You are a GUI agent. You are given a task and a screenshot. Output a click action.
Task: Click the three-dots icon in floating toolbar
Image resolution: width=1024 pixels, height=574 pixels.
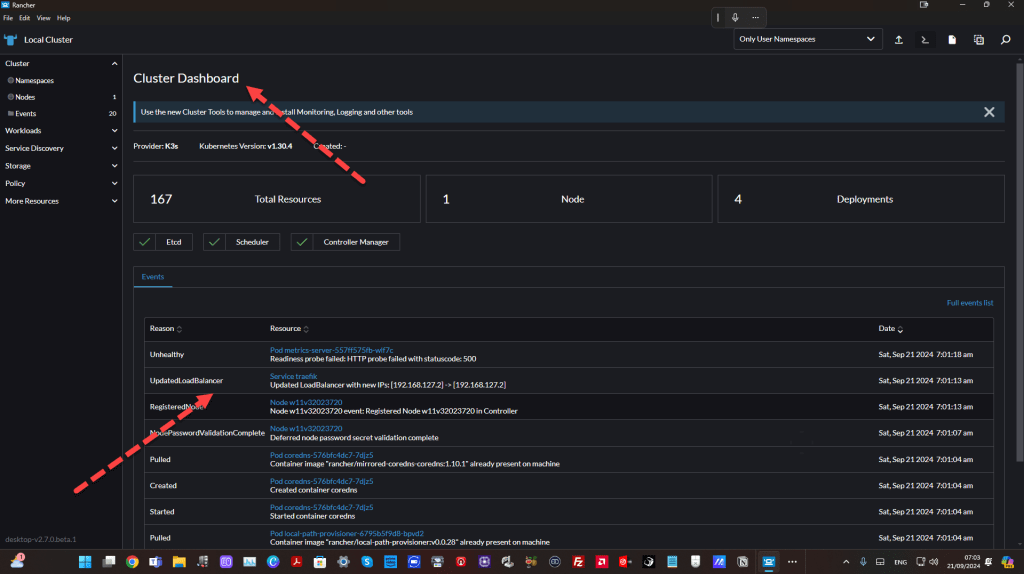tap(756, 18)
